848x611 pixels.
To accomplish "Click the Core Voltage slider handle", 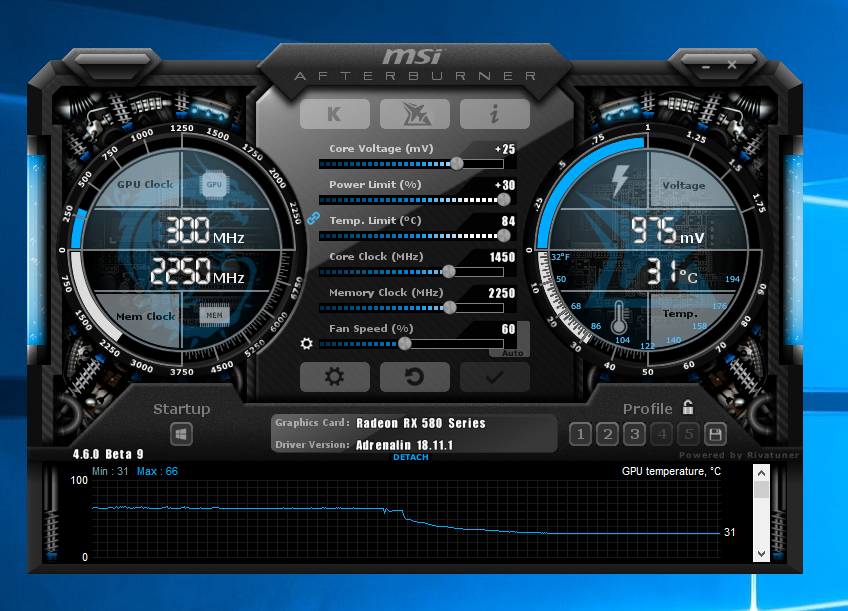I will coord(457,163).
